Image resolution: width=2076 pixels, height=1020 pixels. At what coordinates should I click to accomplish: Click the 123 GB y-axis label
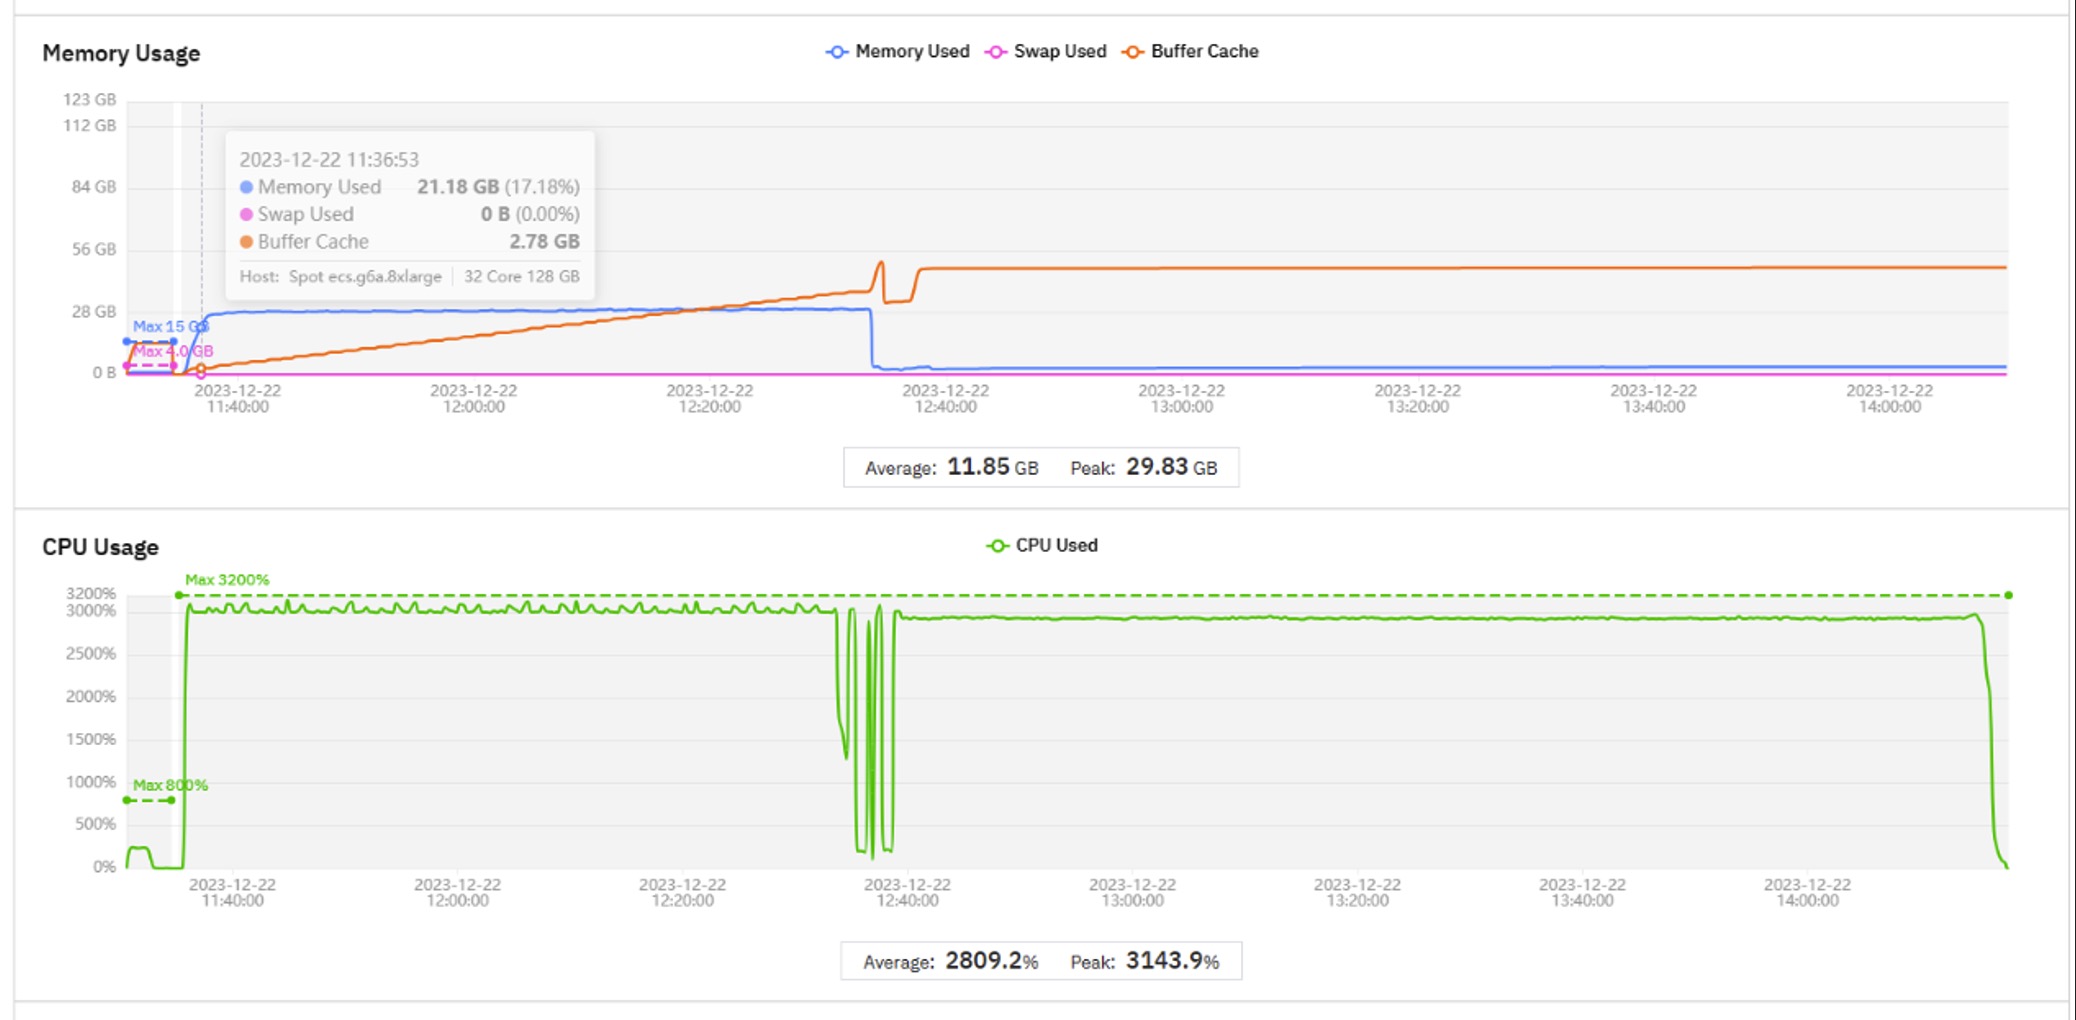(89, 99)
